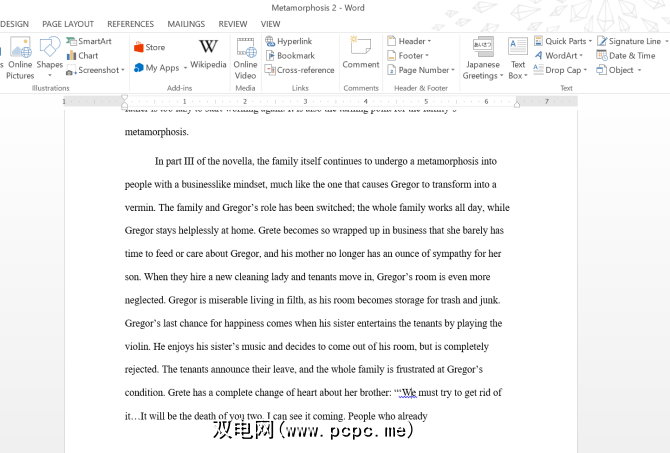Viewport: 670px width, 453px height.
Task: Open the Footer options
Action: (408, 56)
